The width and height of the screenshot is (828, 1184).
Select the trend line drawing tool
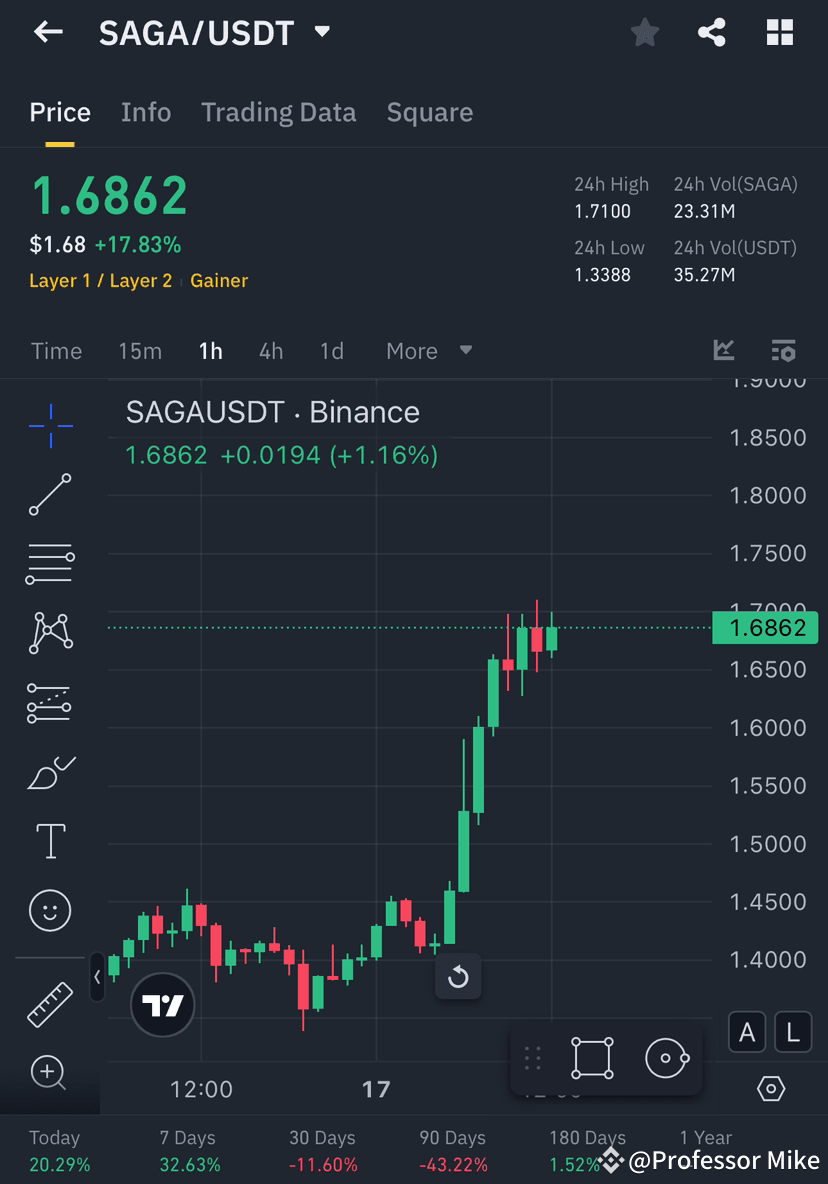[49, 495]
